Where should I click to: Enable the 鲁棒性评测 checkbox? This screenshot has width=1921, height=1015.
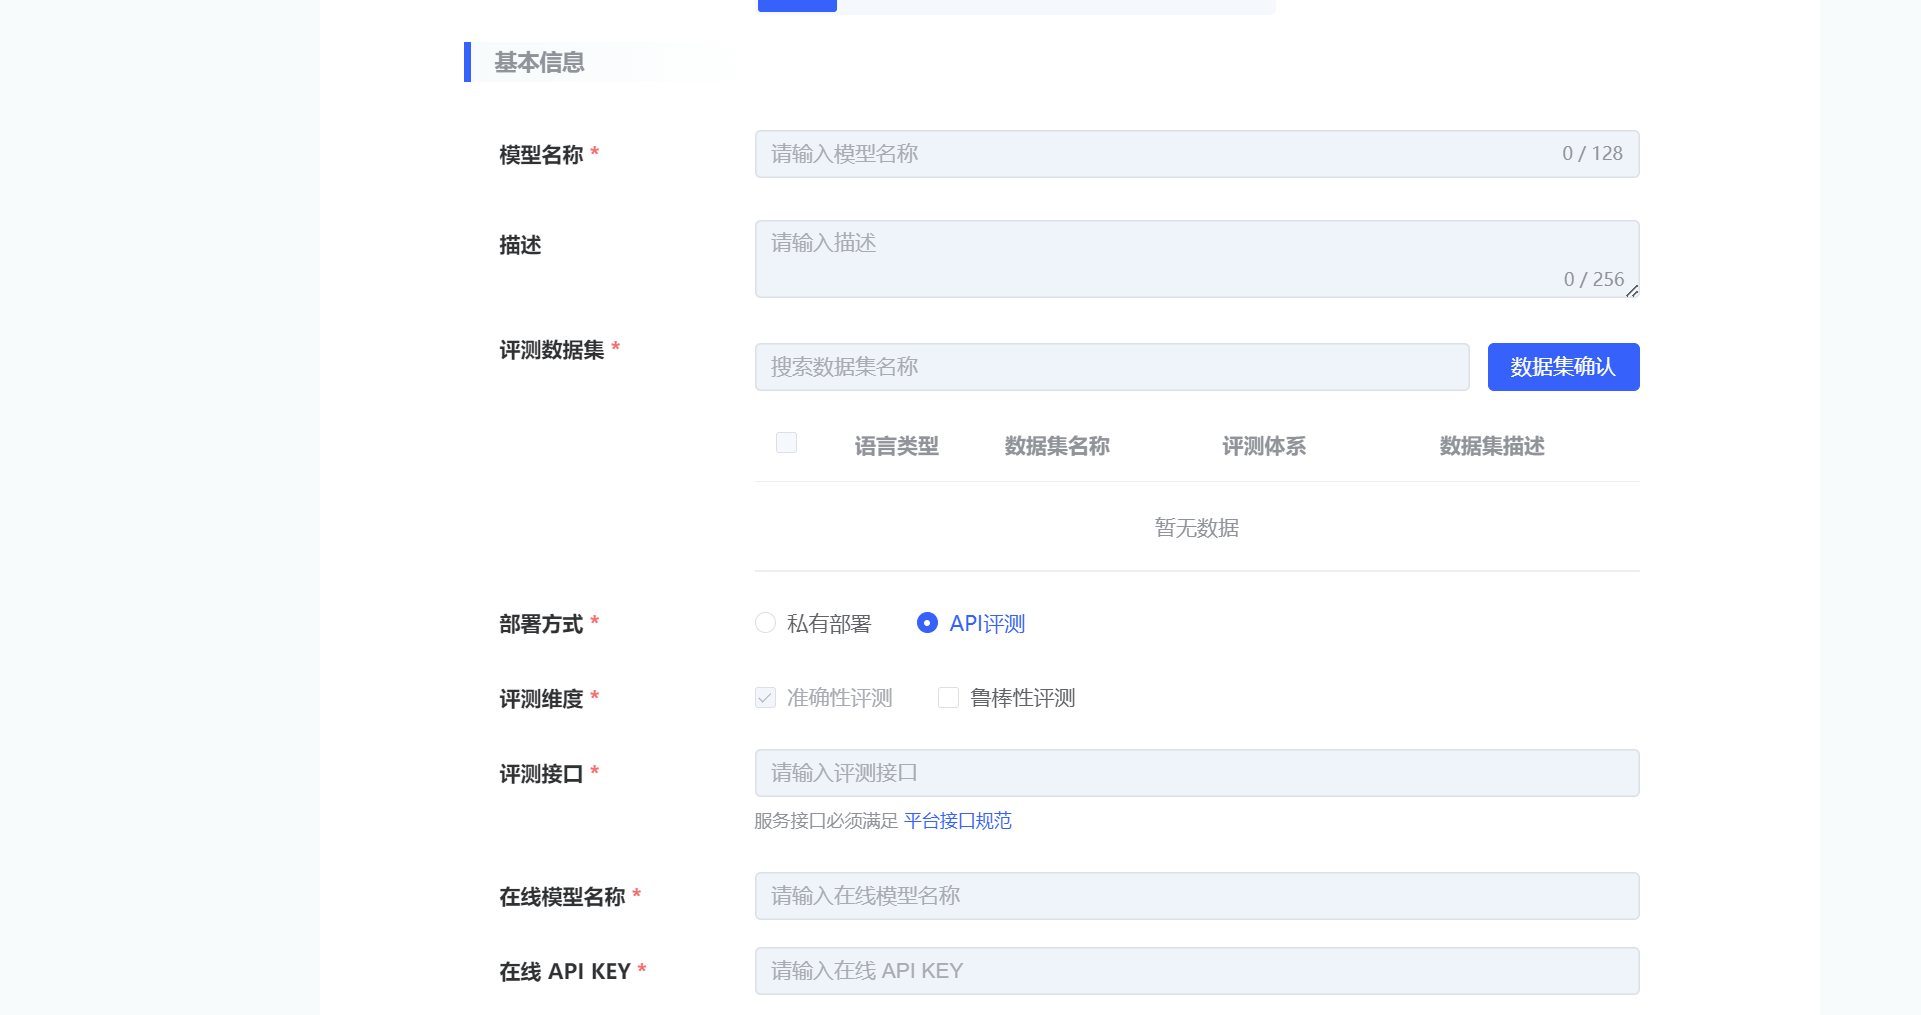948,698
